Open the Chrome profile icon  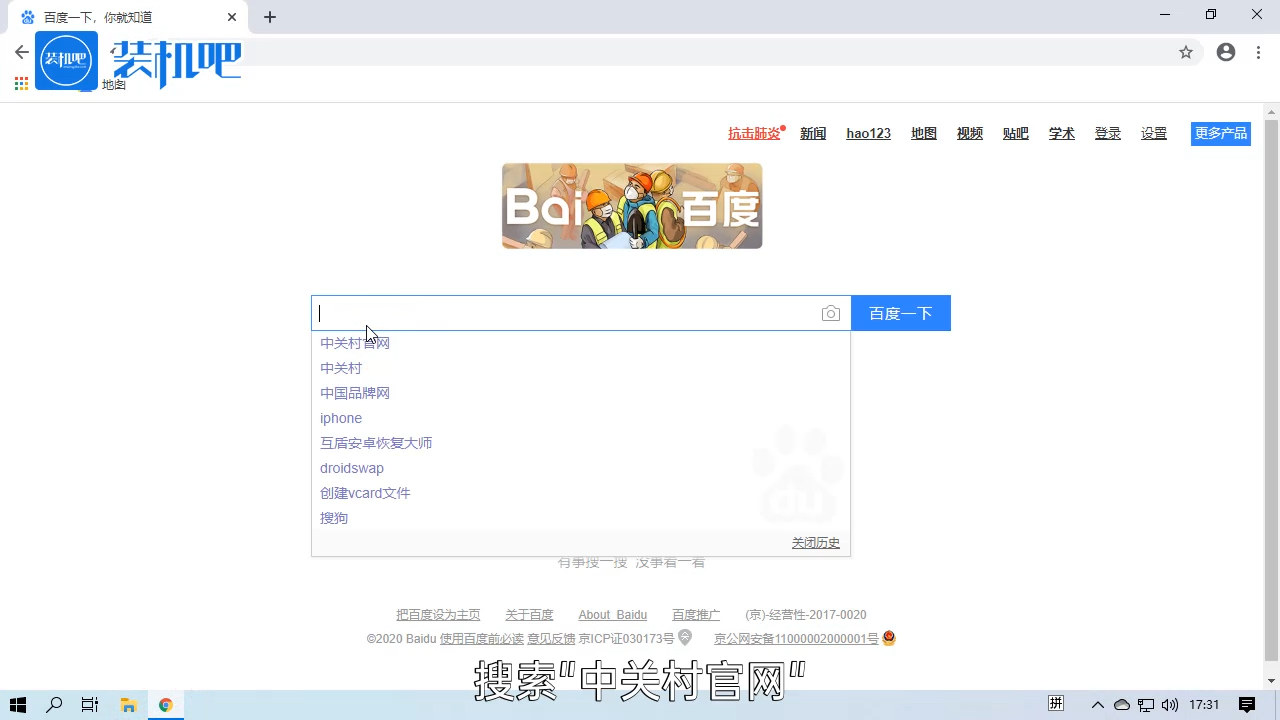(x=1226, y=52)
